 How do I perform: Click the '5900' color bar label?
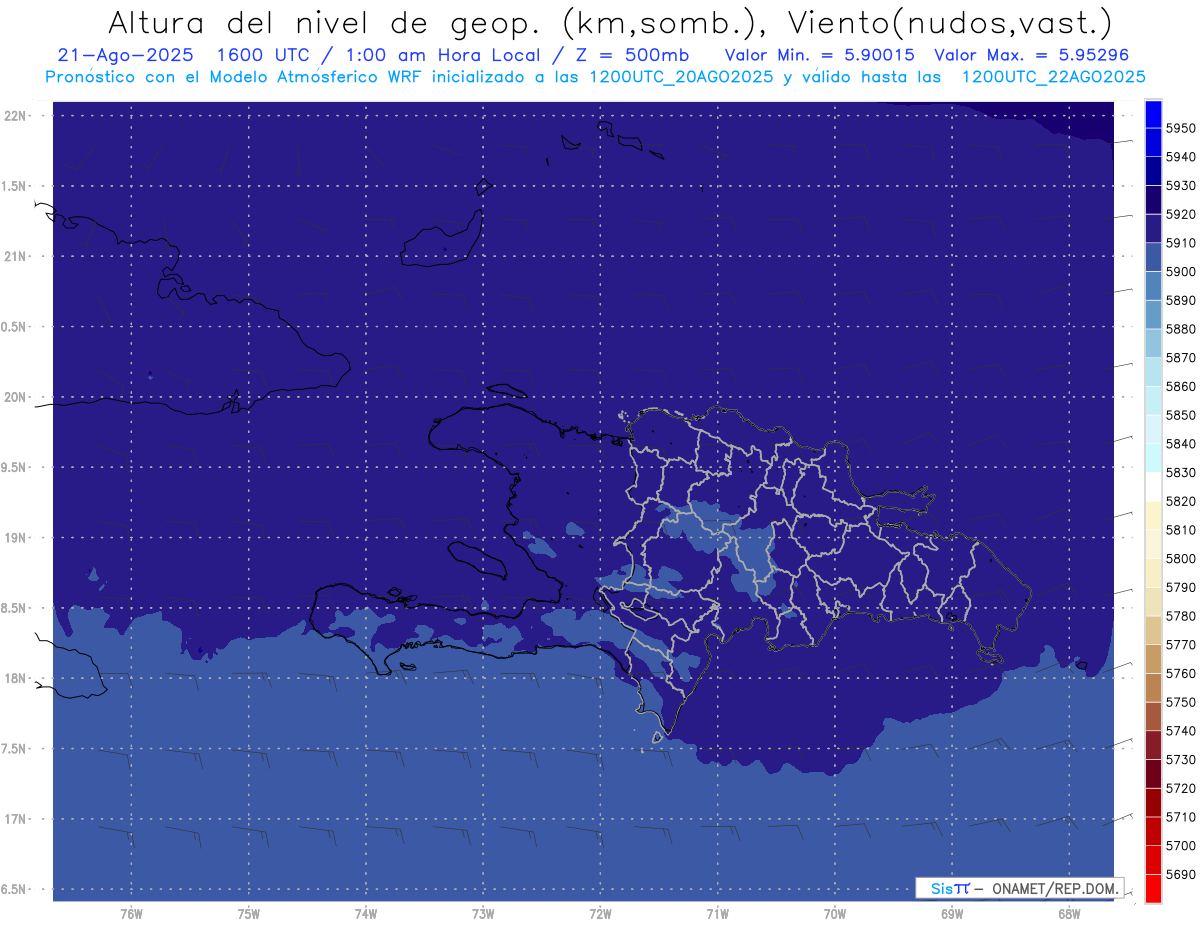pyautogui.click(x=1181, y=271)
